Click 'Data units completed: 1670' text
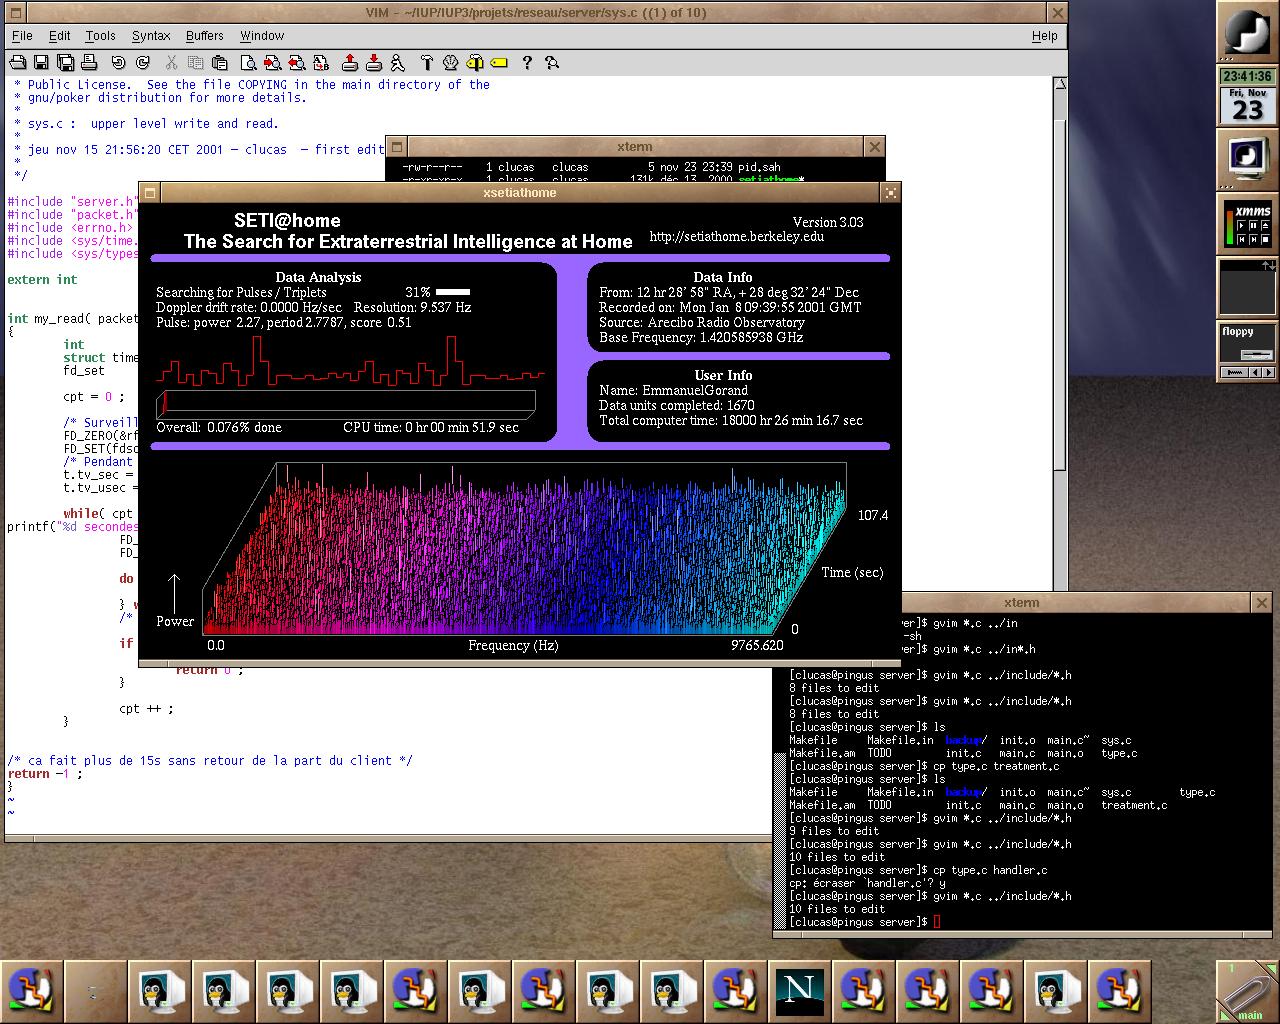The width and height of the screenshot is (1280, 1024). pyautogui.click(x=677, y=405)
